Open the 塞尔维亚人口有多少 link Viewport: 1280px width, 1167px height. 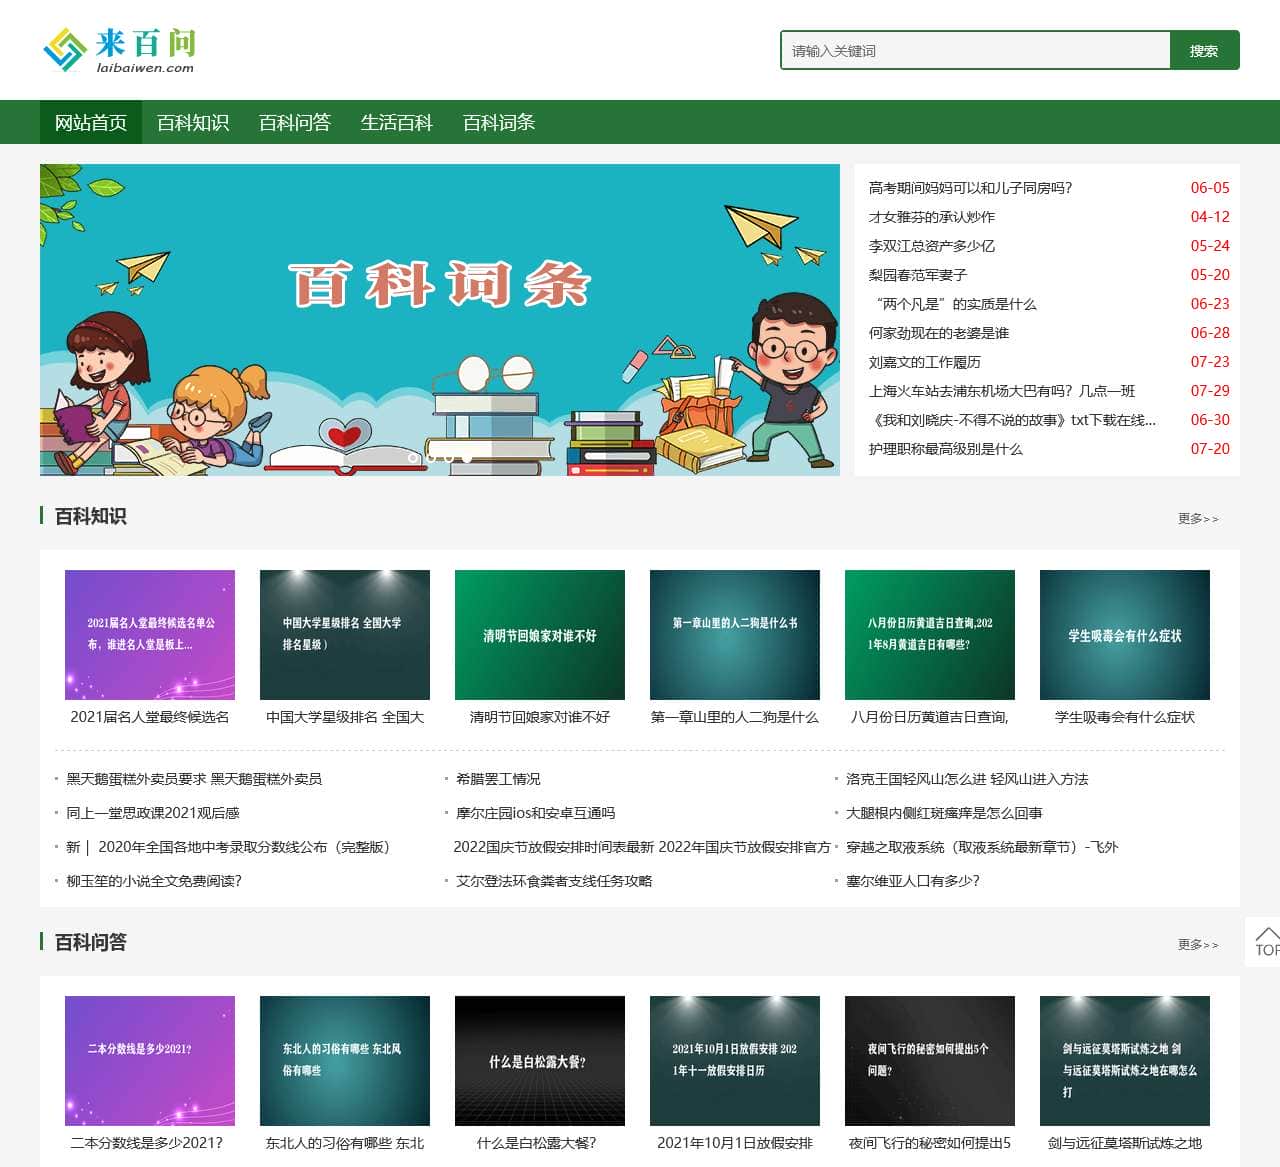pos(912,881)
